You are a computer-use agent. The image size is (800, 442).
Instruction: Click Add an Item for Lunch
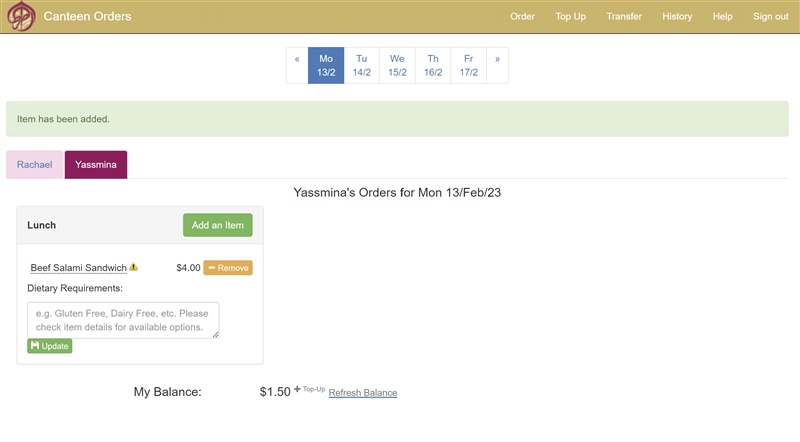coord(218,225)
